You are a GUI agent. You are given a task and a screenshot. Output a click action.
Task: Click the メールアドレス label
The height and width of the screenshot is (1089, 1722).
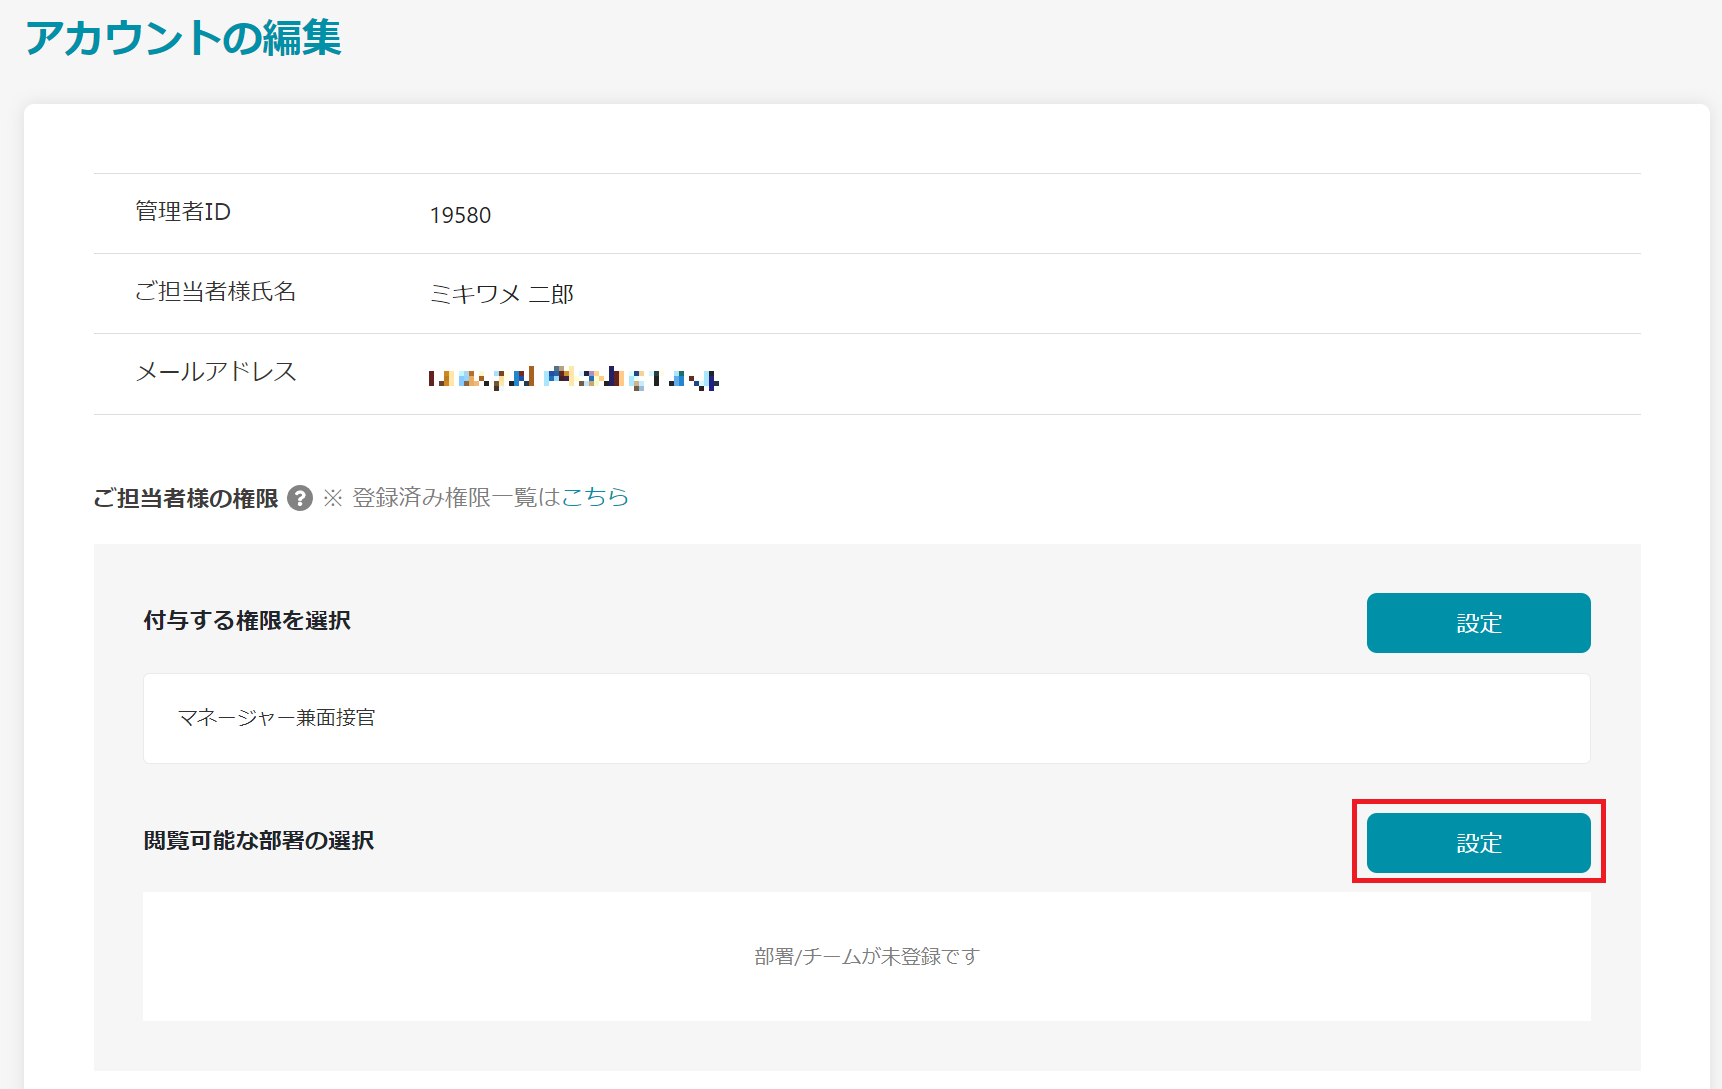[x=216, y=372]
